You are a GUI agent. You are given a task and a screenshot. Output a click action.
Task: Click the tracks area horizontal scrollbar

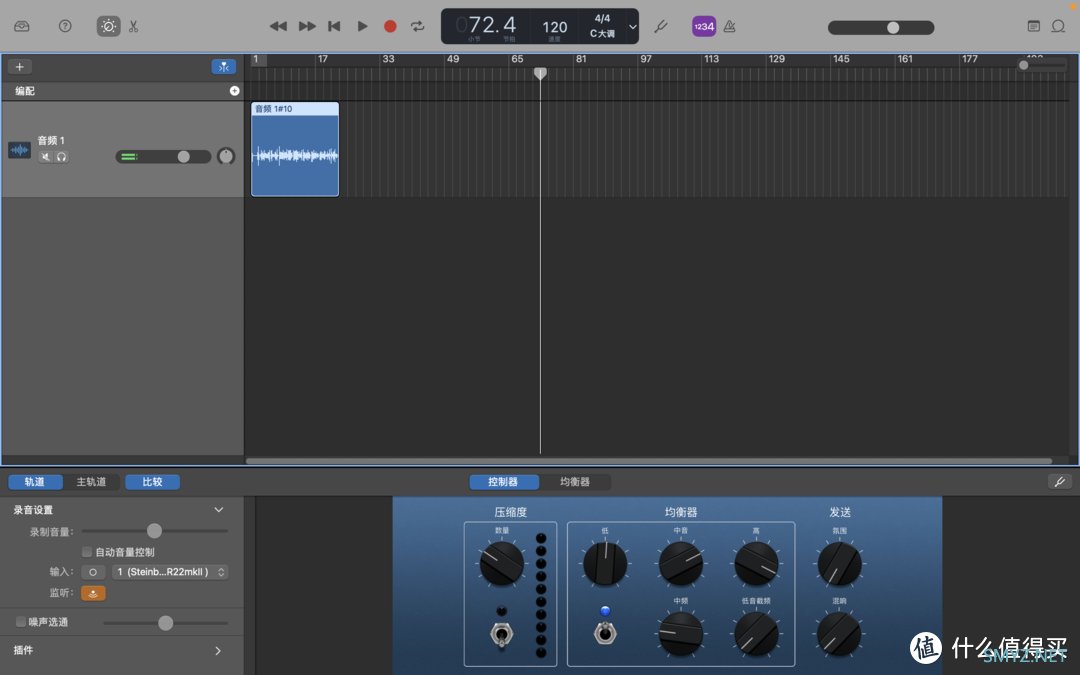pyautogui.click(x=648, y=461)
